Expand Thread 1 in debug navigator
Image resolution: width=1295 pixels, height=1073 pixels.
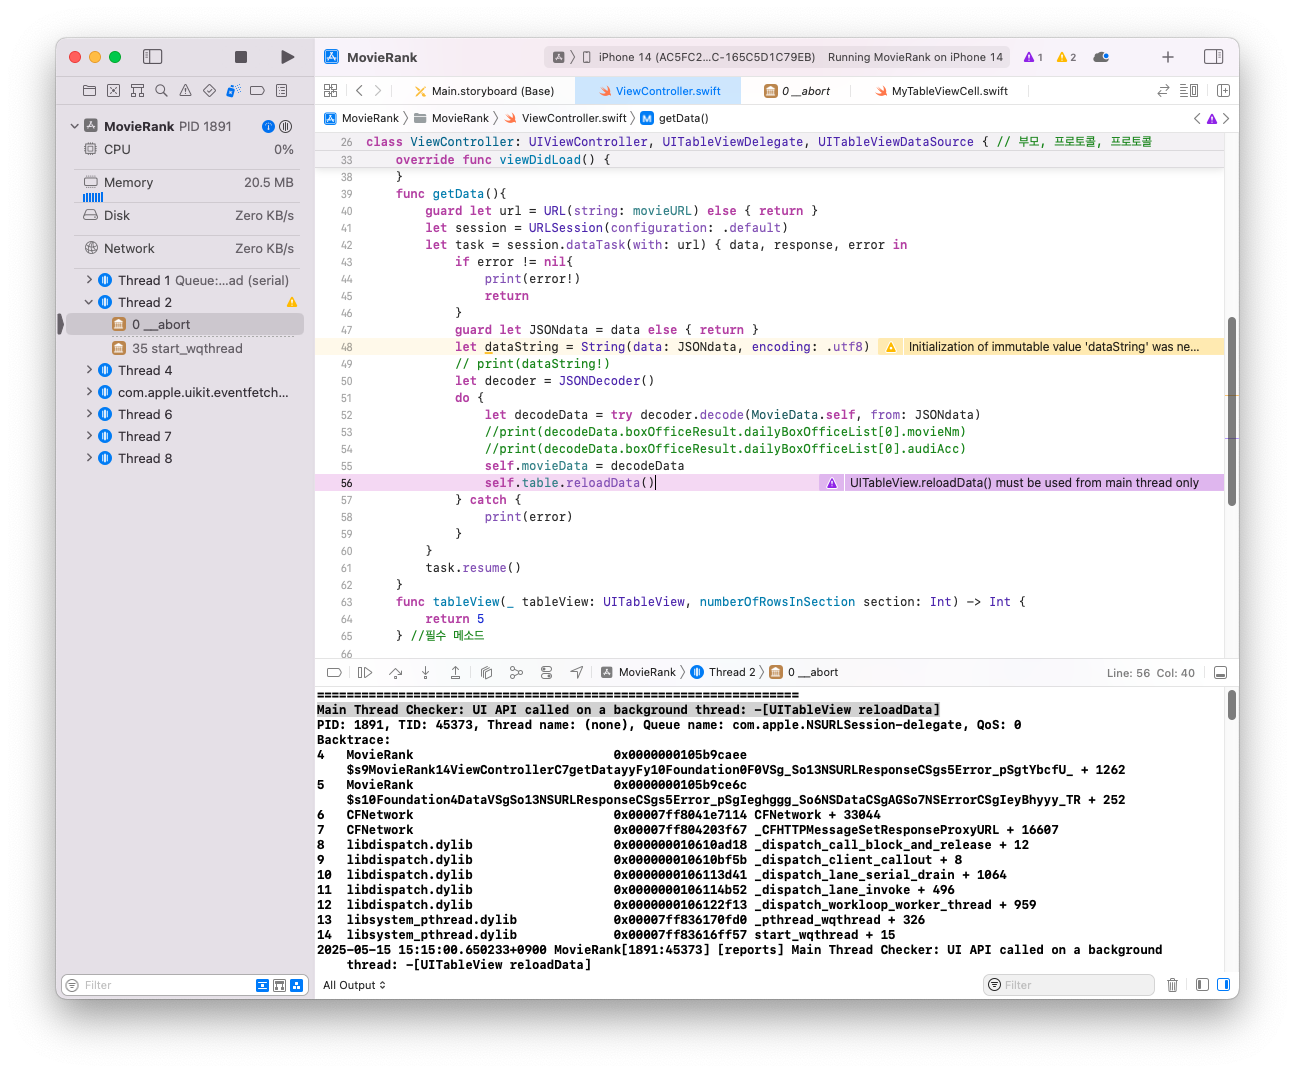[89, 280]
